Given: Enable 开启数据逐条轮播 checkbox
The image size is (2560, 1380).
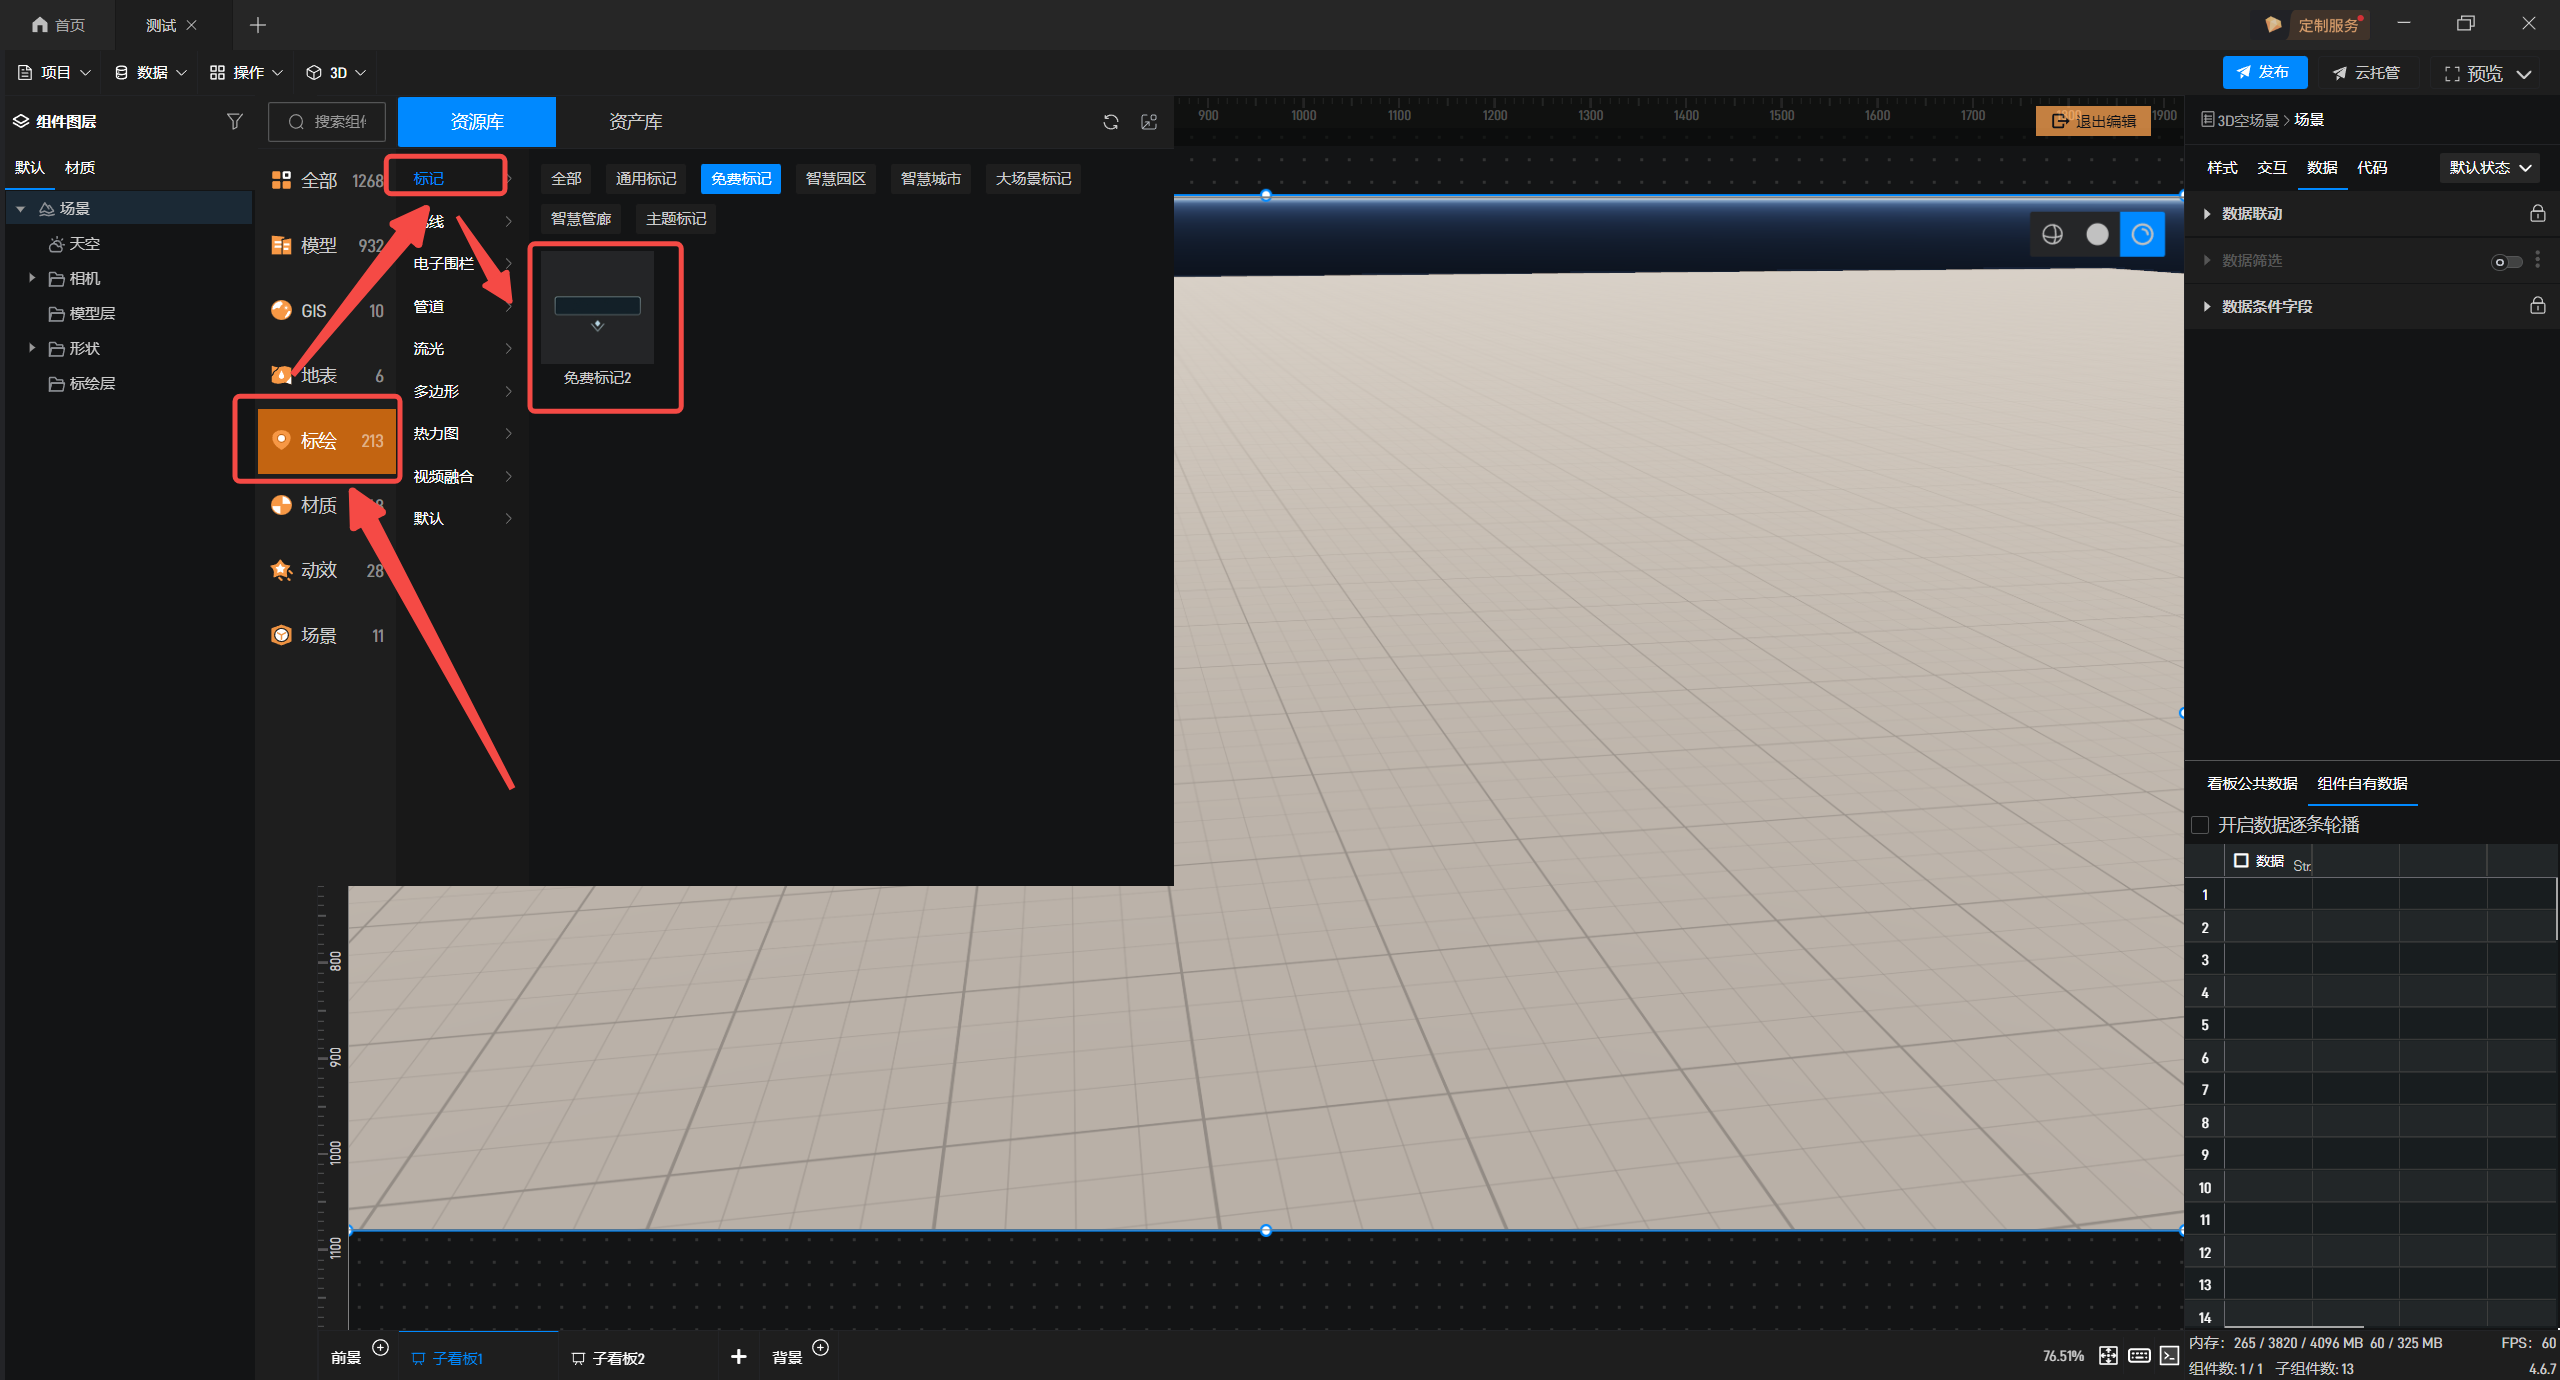Looking at the screenshot, I should [2200, 825].
